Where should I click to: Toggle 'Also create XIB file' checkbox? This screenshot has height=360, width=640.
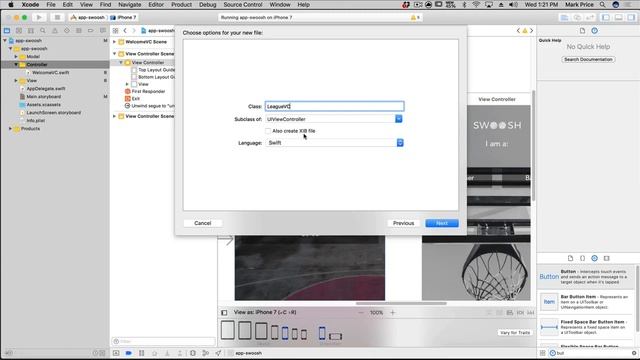click(268, 131)
